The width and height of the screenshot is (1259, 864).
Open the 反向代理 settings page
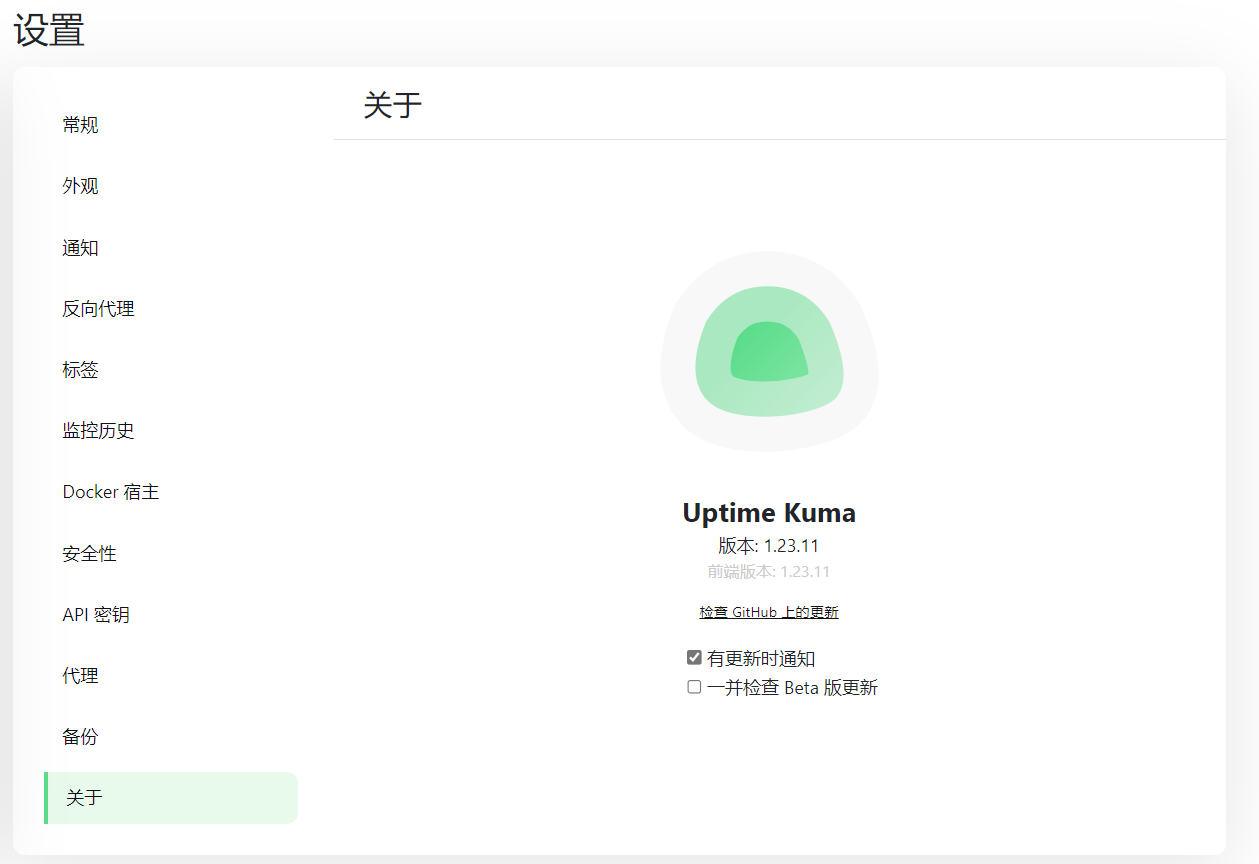[x=98, y=309]
